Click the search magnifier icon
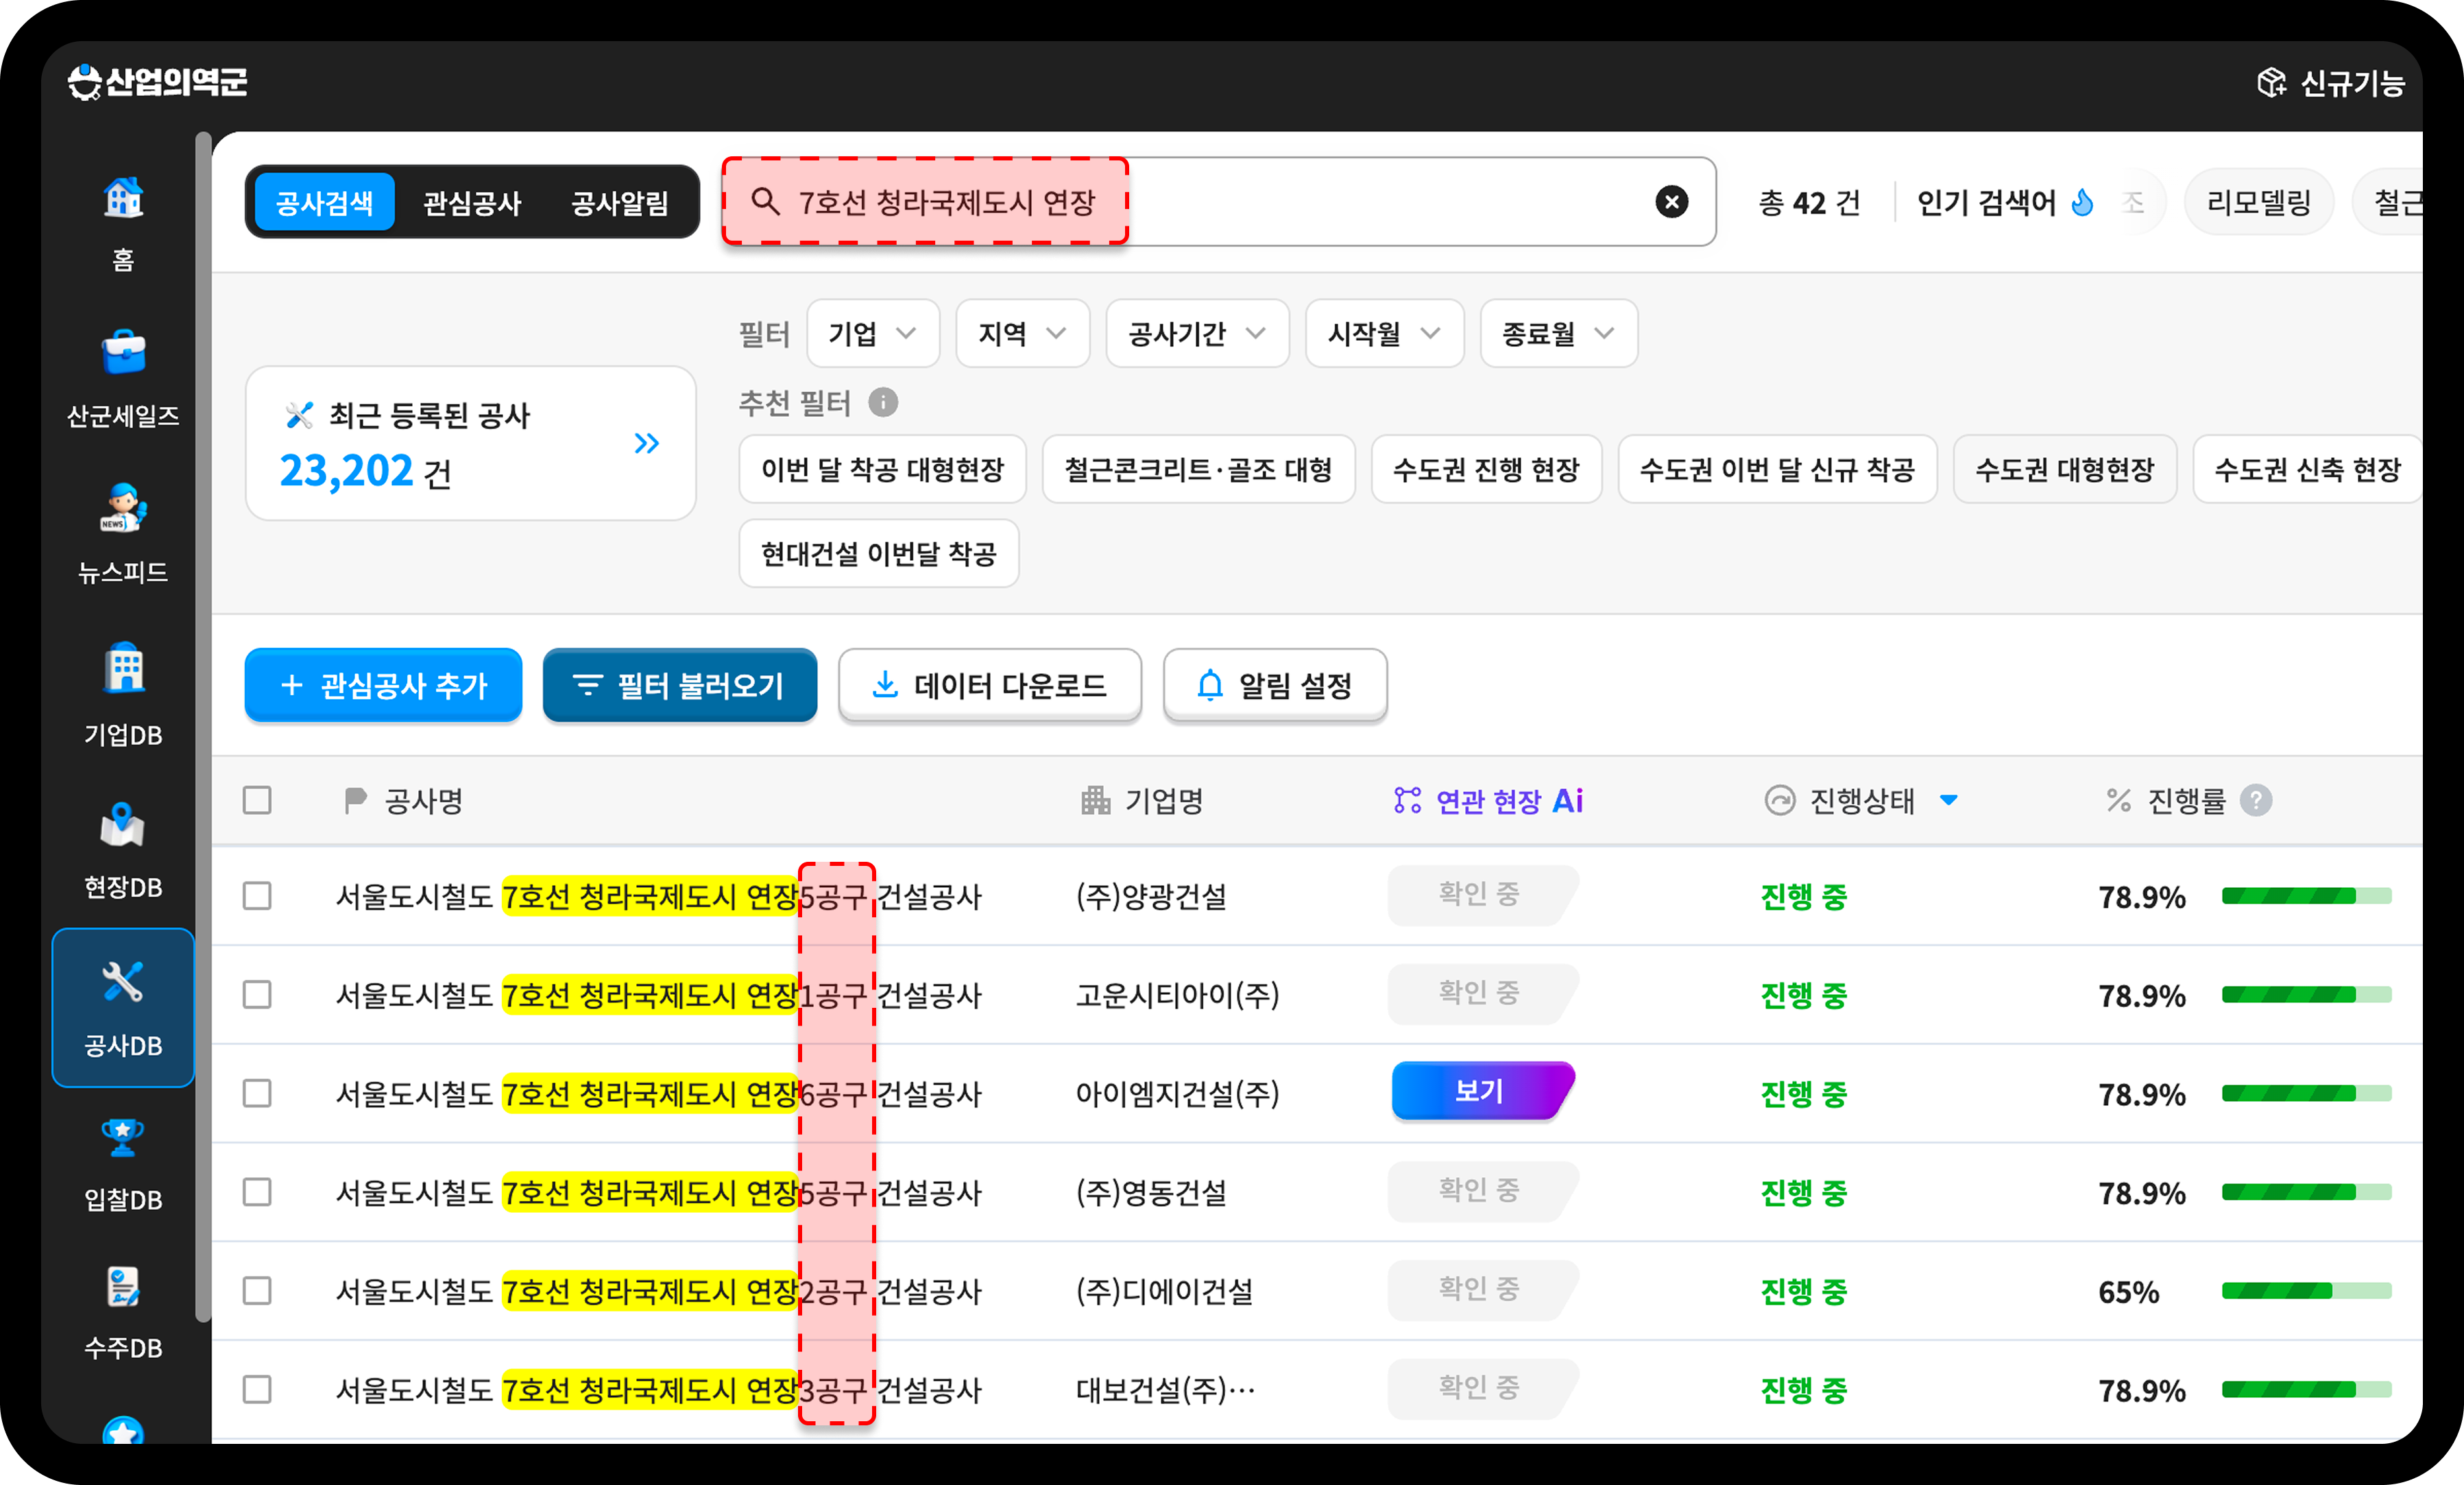Screen dimensions: 2464x1485 tap(765, 202)
